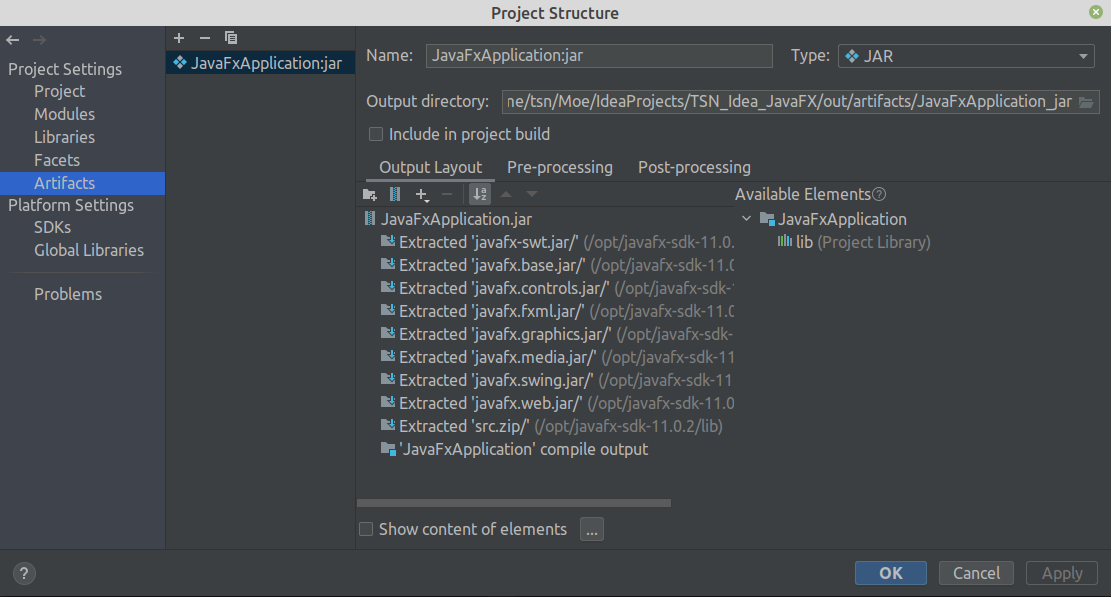Image resolution: width=1111 pixels, height=597 pixels.
Task: Open Global Libraries settings
Action: (89, 250)
